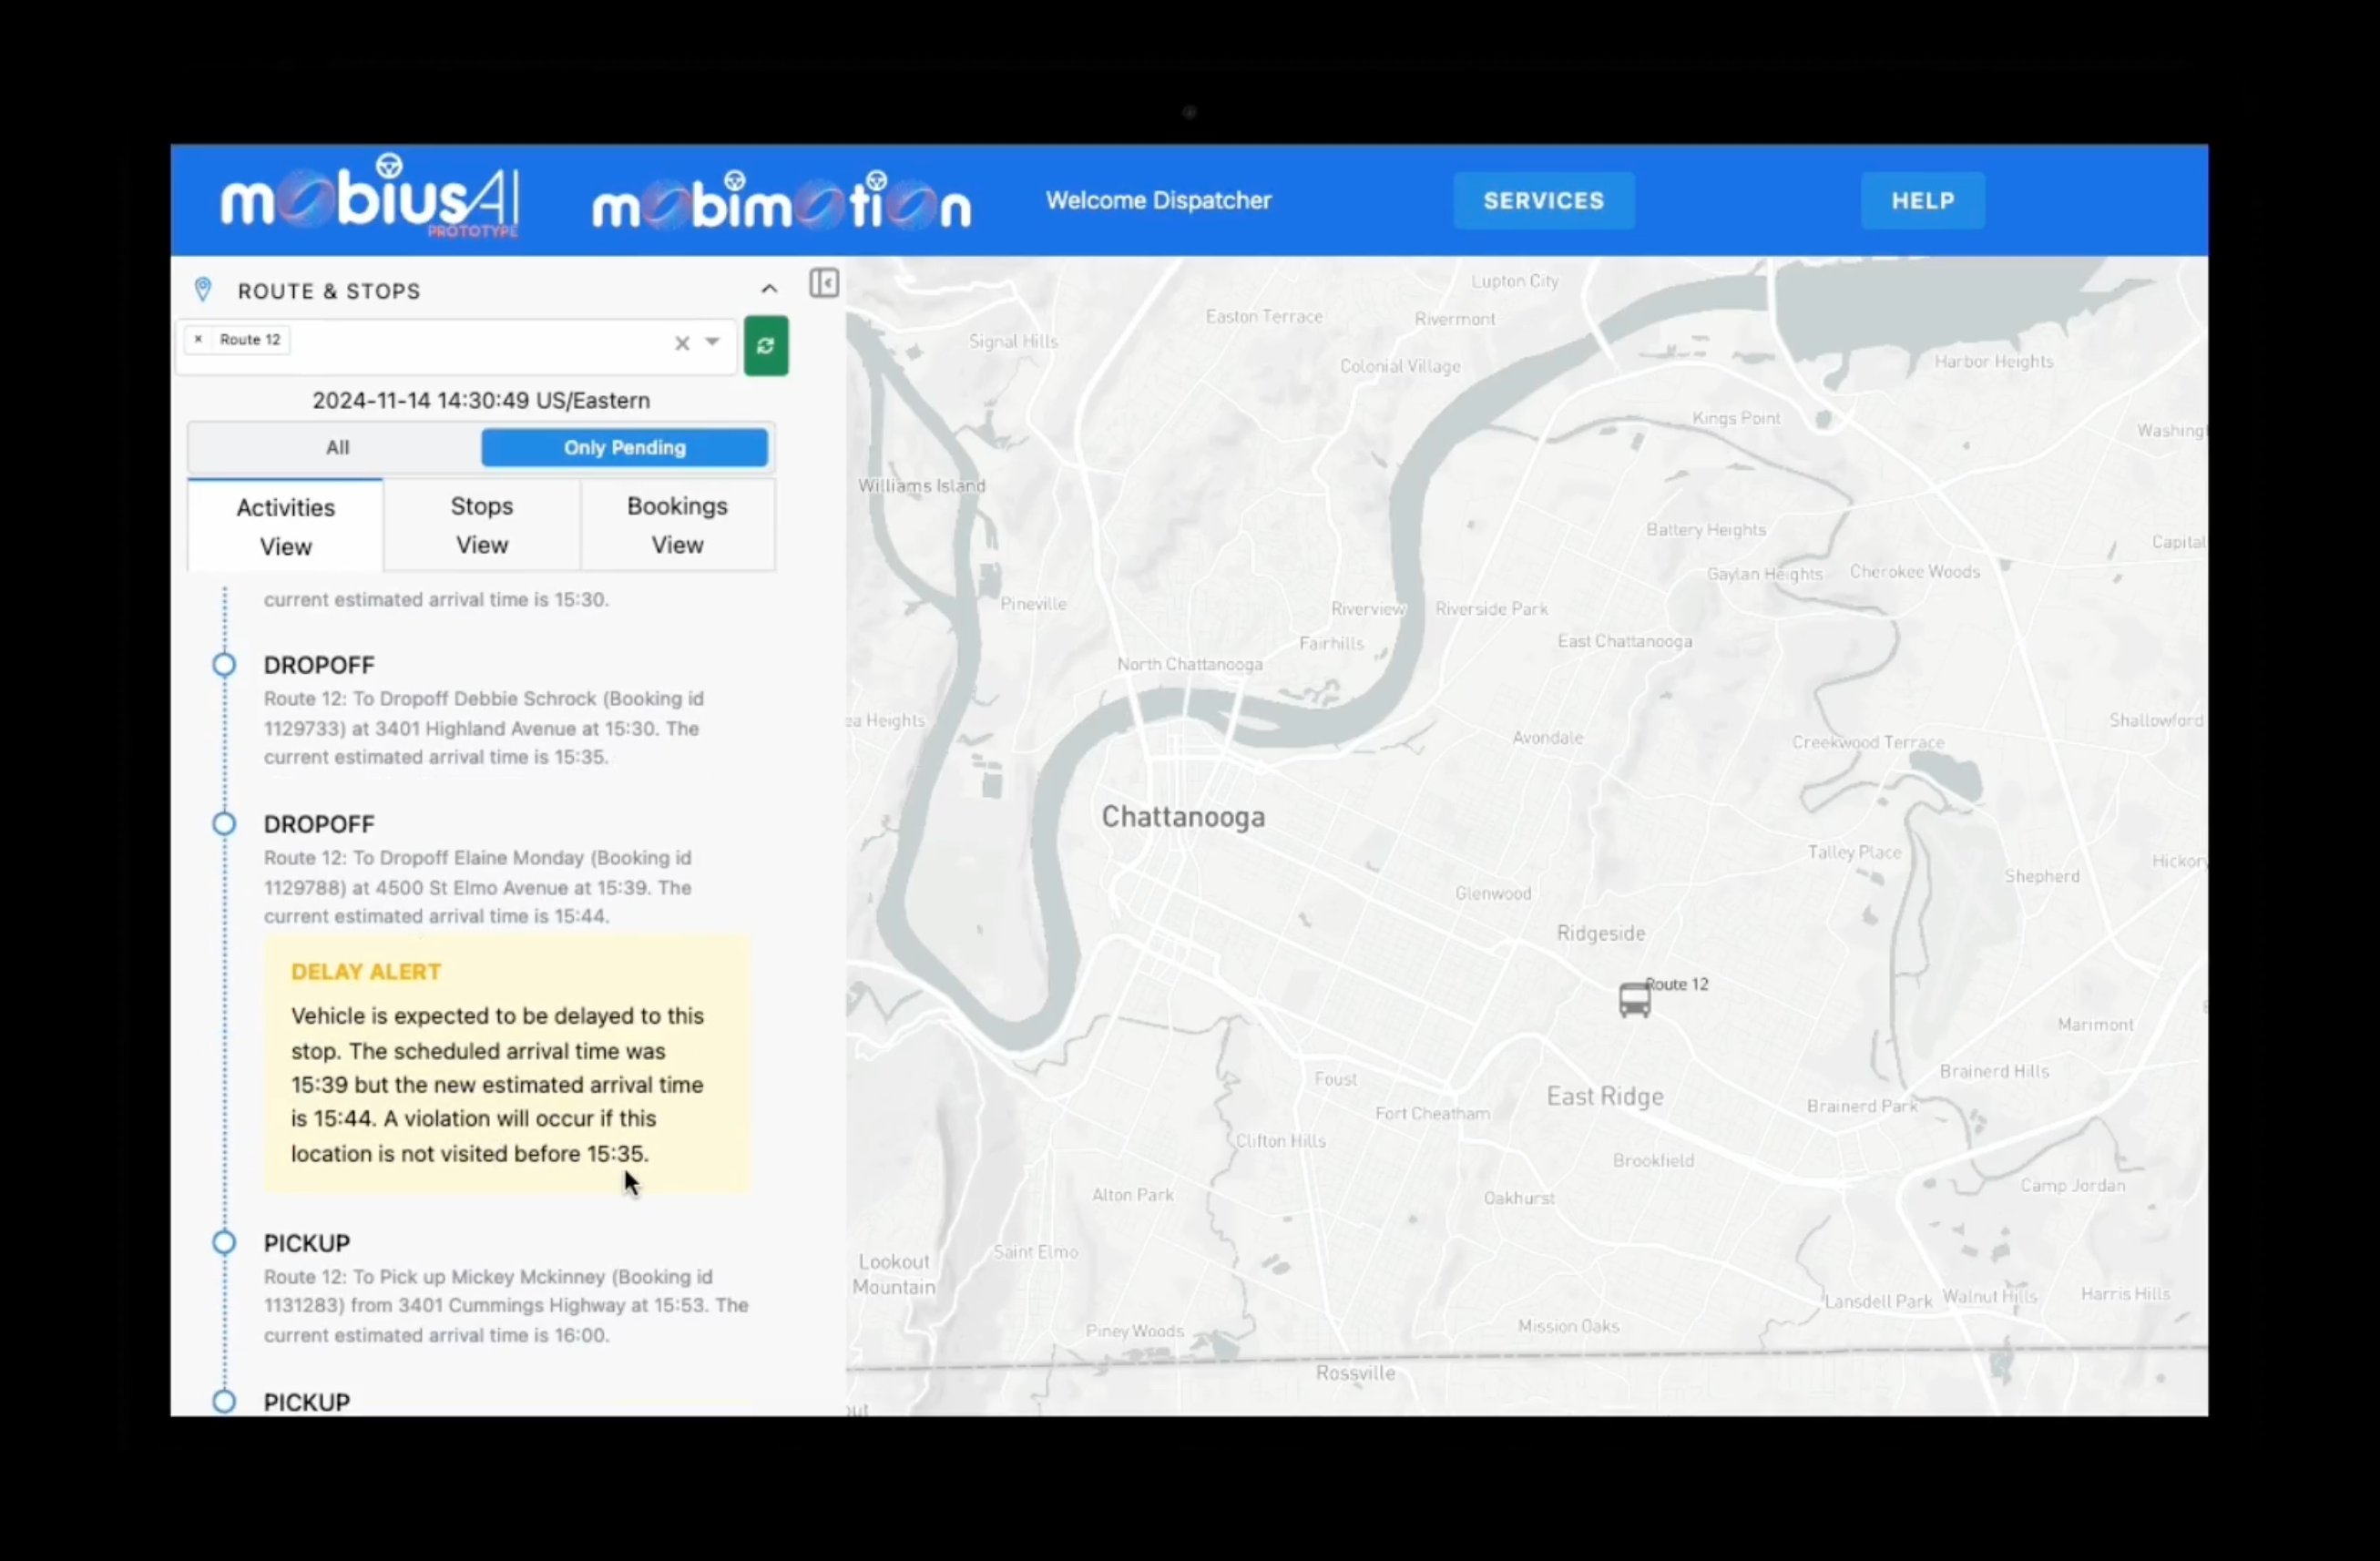Switch to the Bookings View tab
The width and height of the screenshot is (2380, 1561).
coord(678,526)
